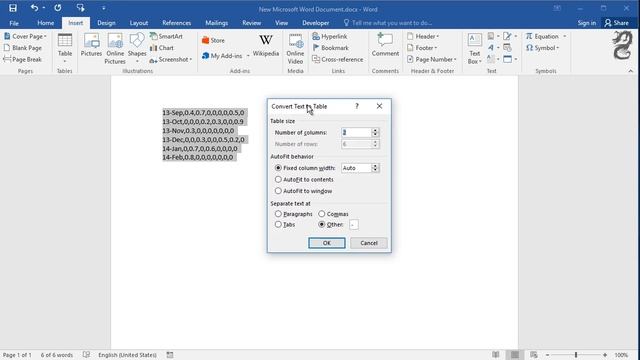Insert a Cross-reference
The image size is (640, 360).
(338, 59)
